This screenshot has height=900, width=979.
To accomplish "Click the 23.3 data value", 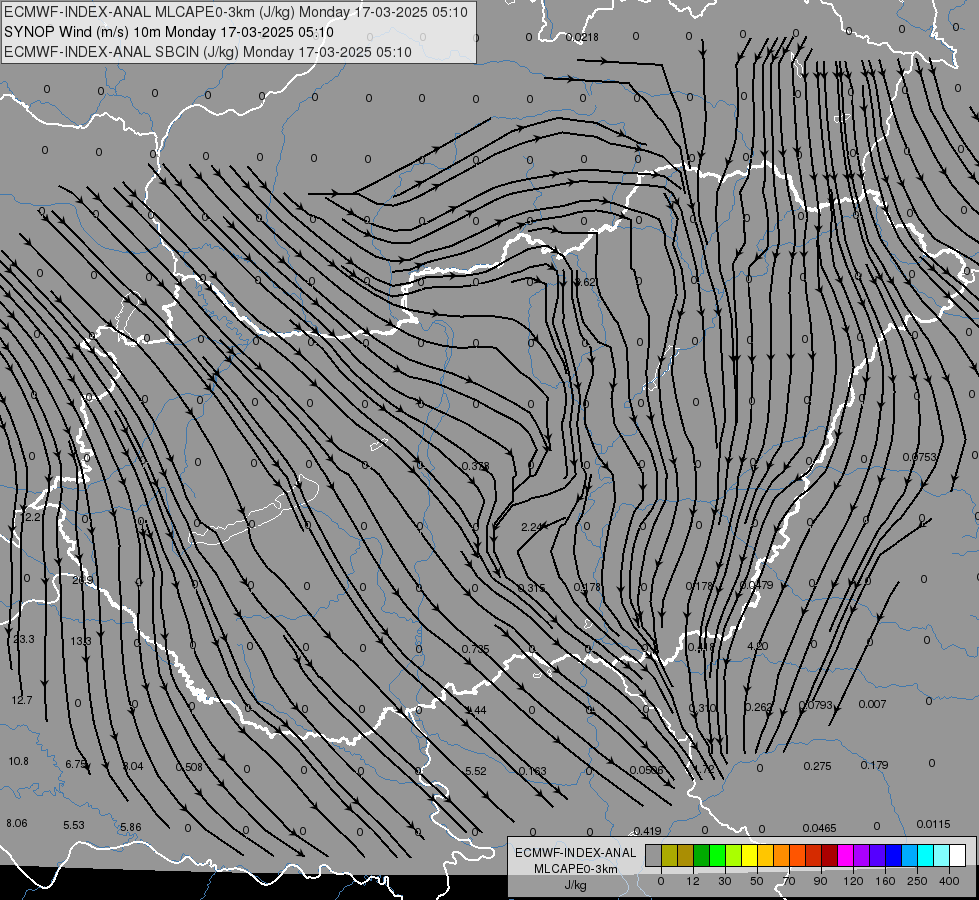I will pos(24,639).
